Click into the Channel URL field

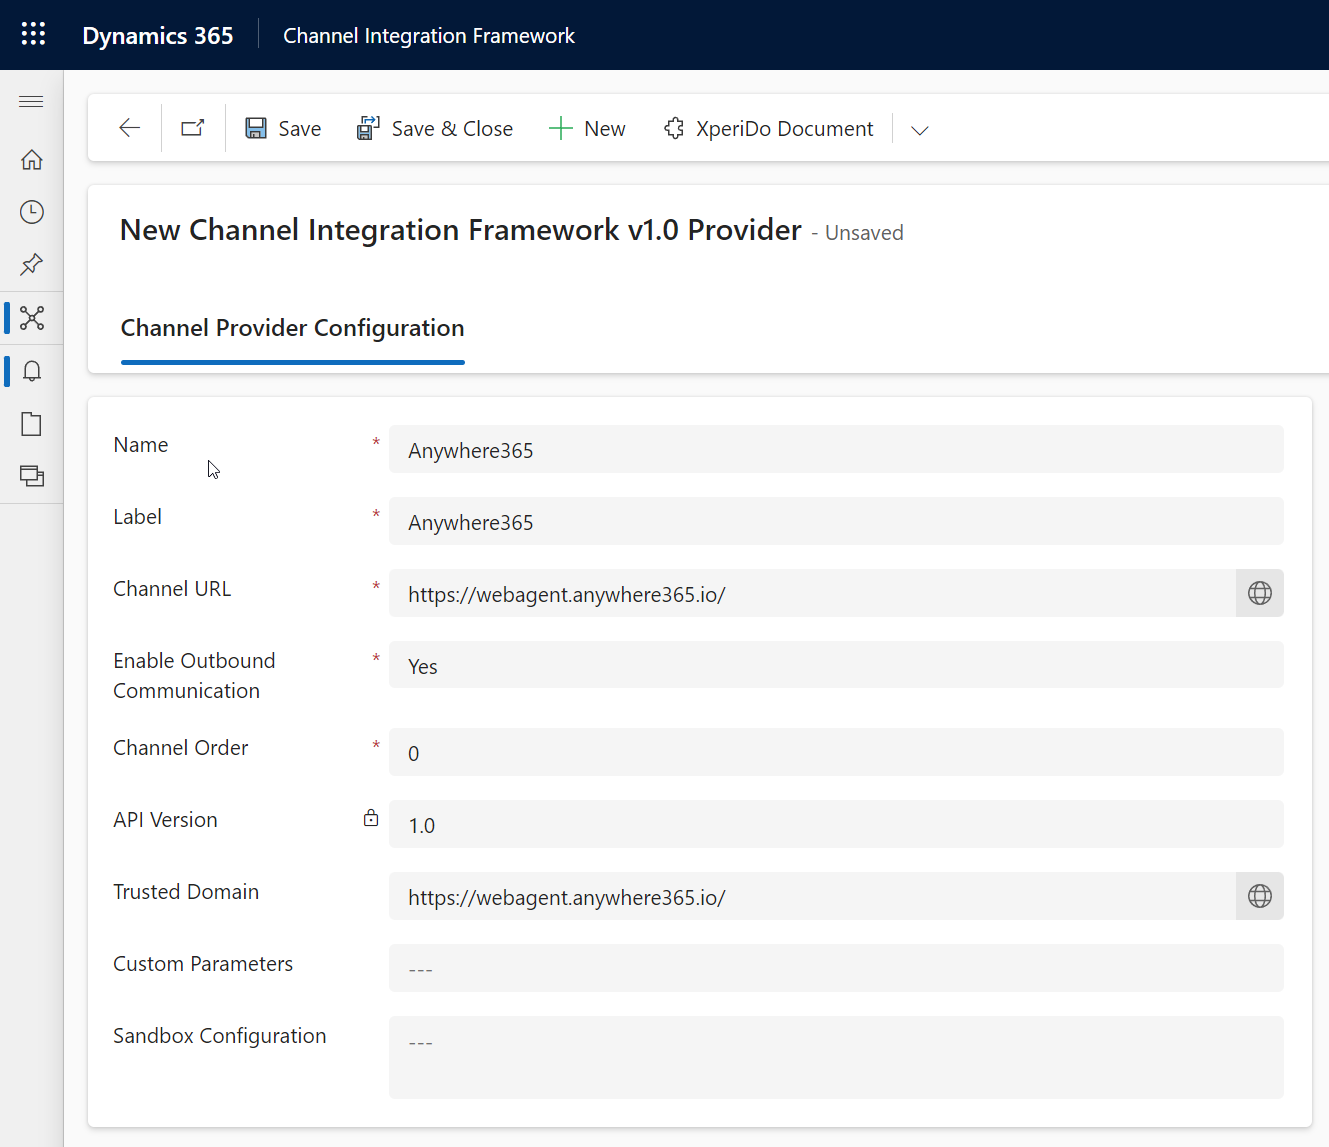pyautogui.click(x=812, y=593)
